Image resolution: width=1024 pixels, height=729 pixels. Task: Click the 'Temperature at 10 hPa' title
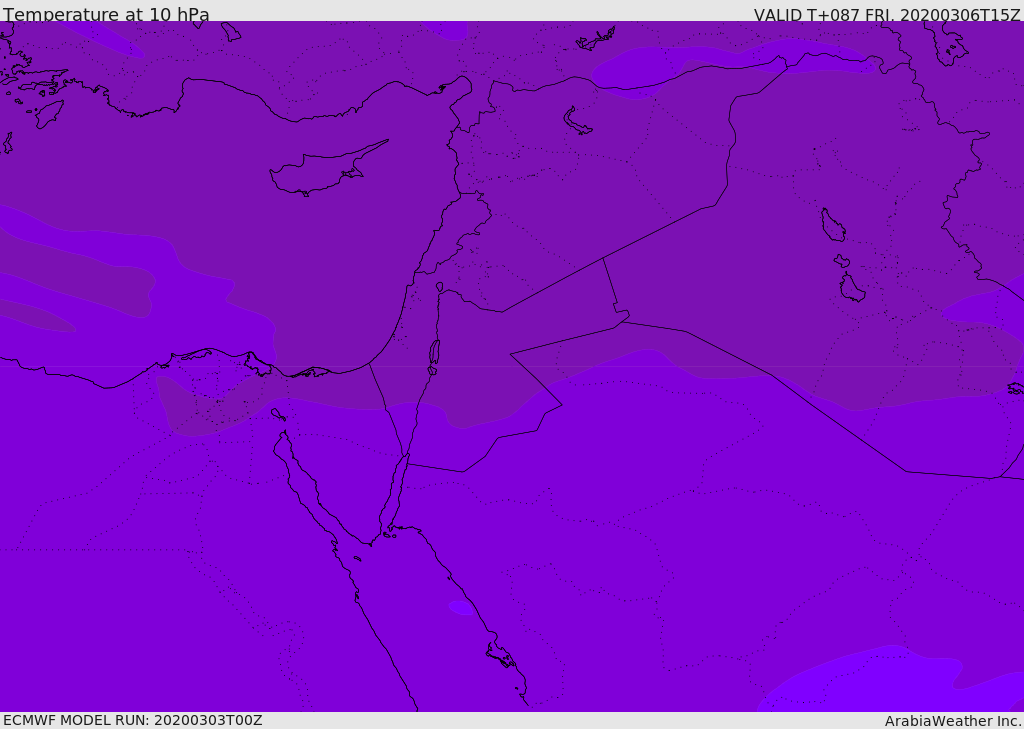[x=106, y=14]
